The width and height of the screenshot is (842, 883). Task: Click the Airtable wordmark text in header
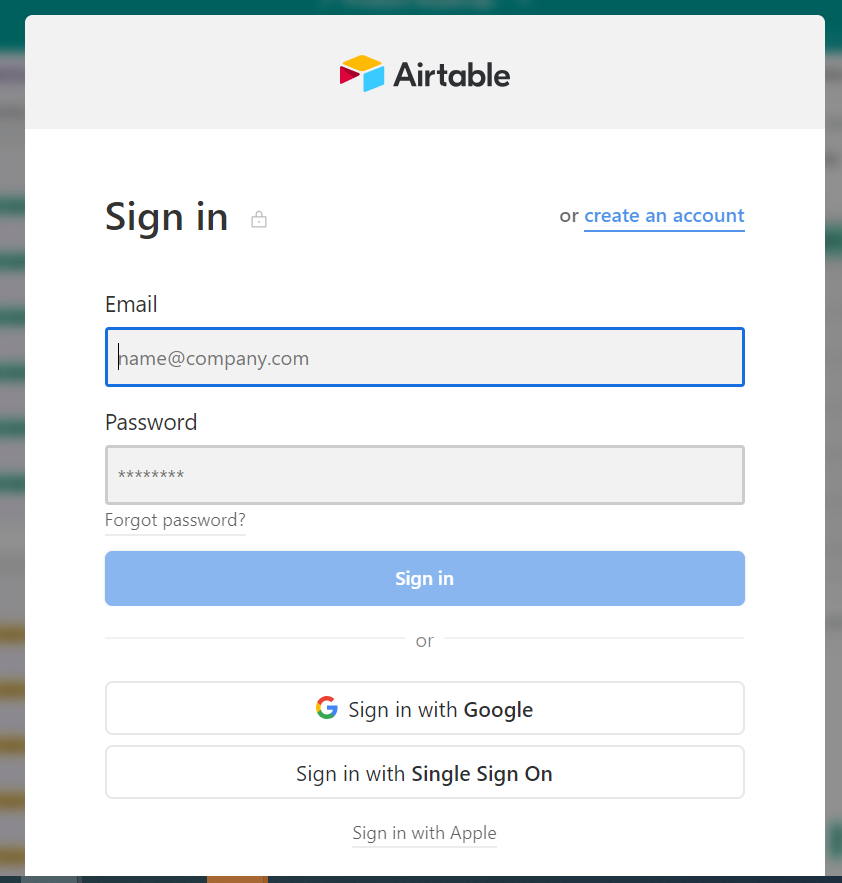pos(451,75)
